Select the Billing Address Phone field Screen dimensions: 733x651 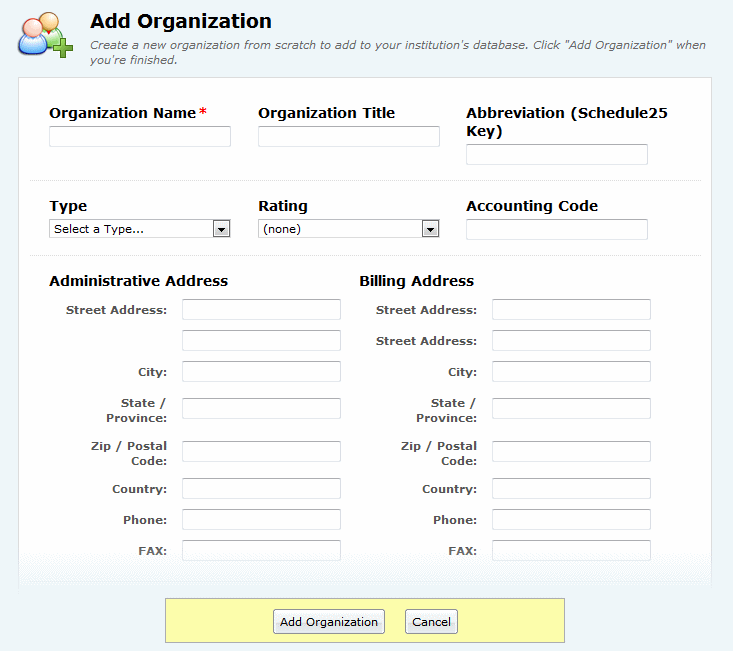571,520
